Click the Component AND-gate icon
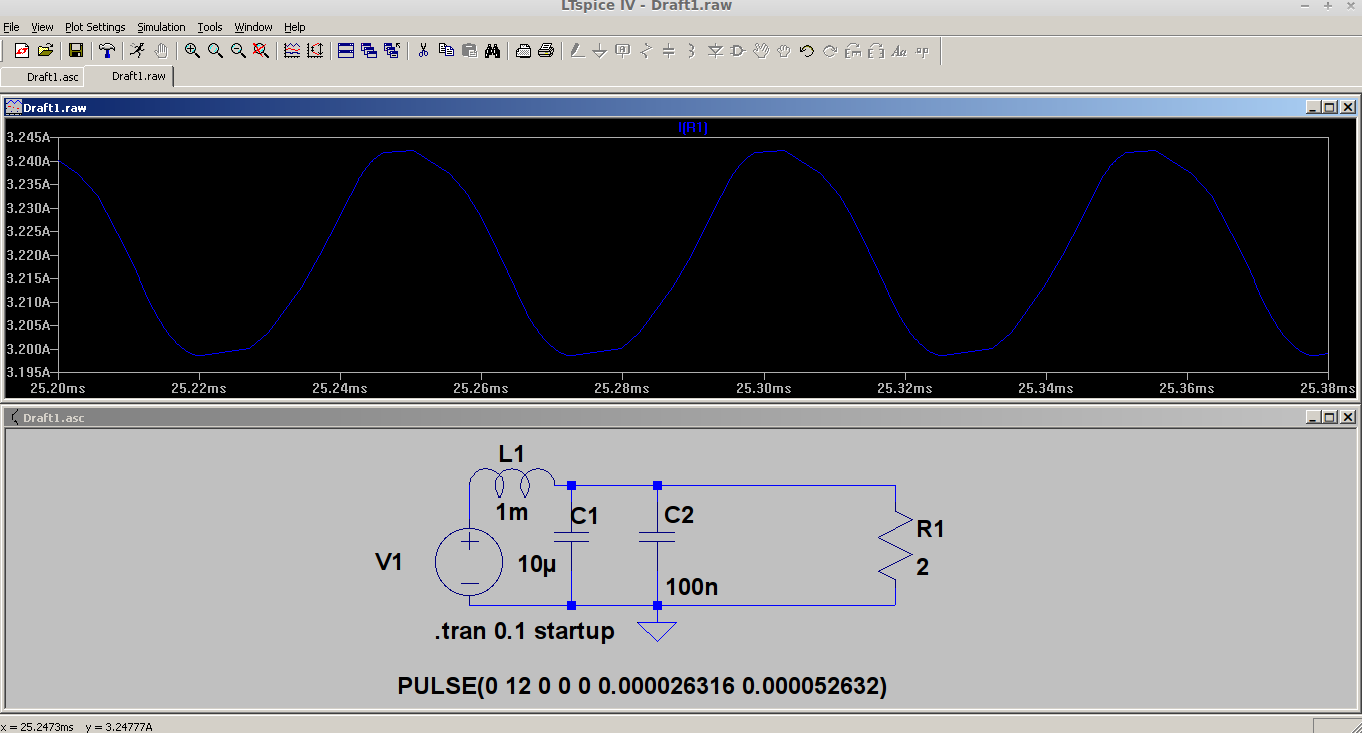This screenshot has width=1362, height=733. (x=738, y=51)
